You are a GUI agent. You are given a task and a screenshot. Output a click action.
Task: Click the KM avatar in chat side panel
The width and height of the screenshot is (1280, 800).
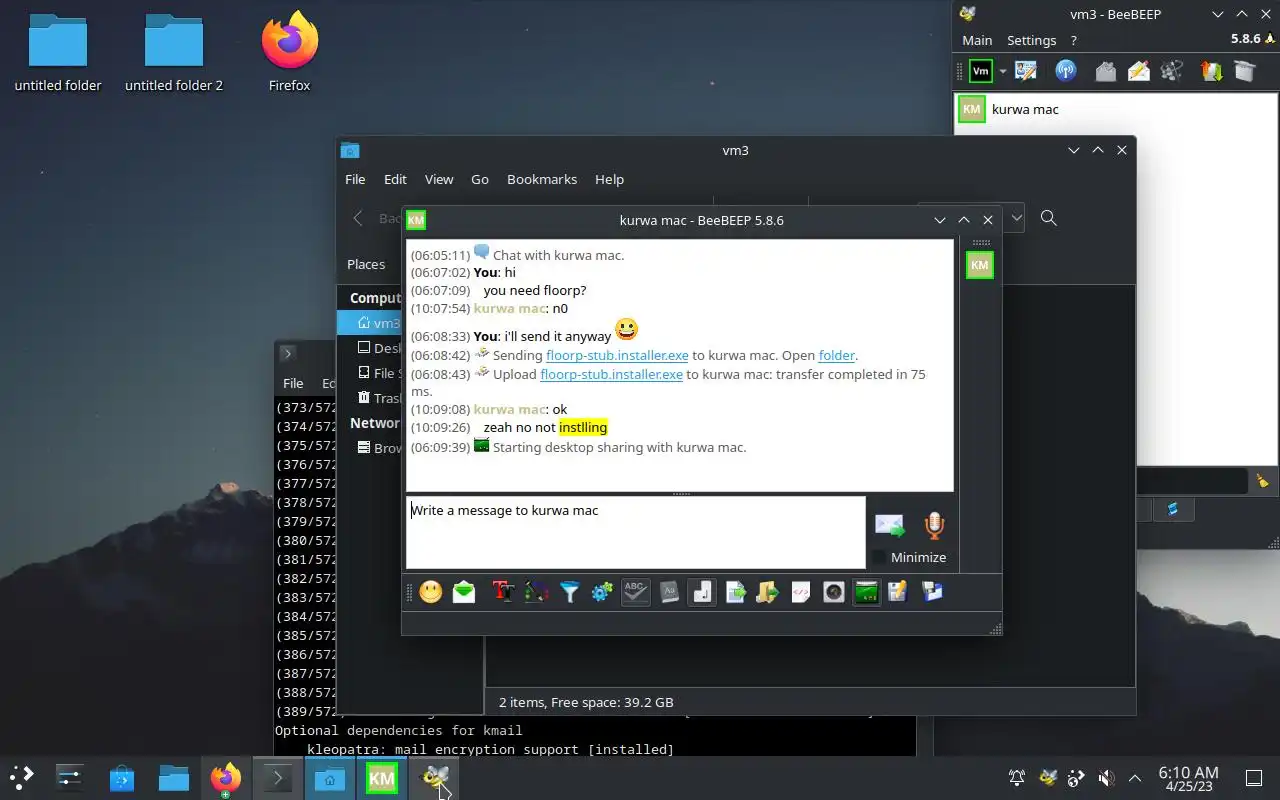[x=980, y=265]
